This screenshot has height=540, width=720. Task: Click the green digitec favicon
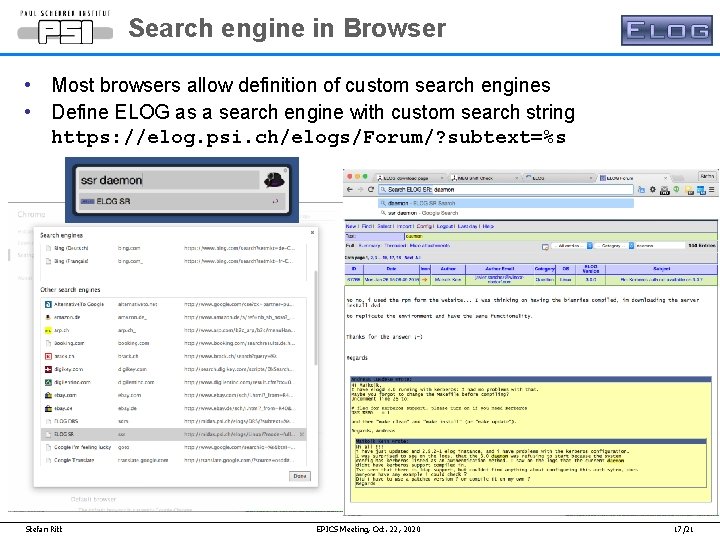[48, 382]
